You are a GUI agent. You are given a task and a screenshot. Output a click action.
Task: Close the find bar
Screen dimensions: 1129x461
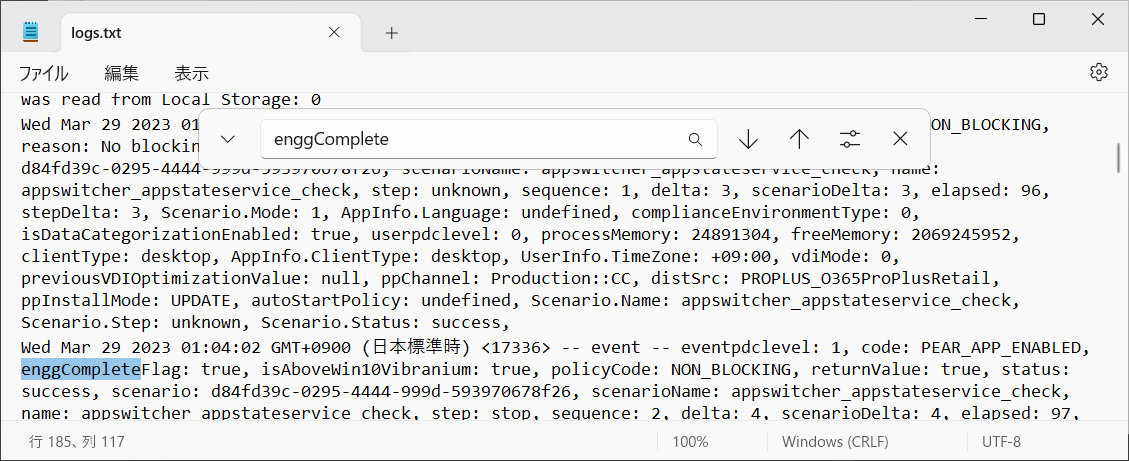point(900,139)
